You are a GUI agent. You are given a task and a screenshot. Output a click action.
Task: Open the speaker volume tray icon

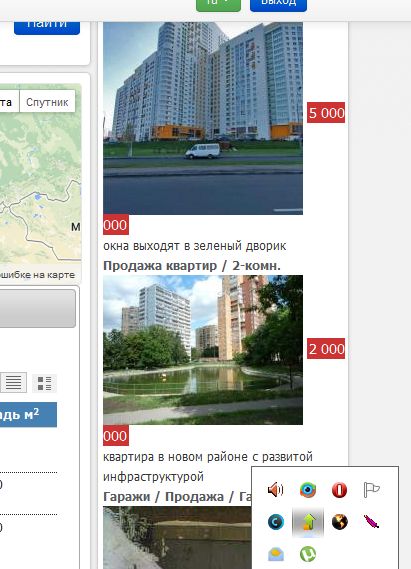pyautogui.click(x=275, y=490)
